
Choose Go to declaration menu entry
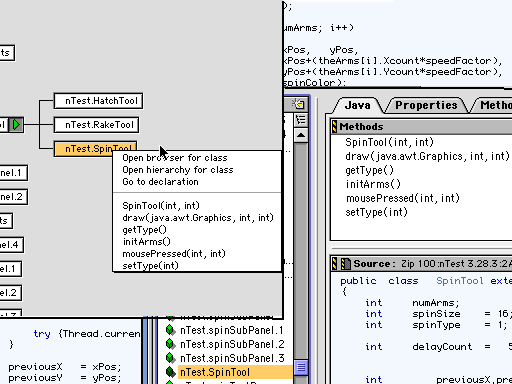point(160,182)
